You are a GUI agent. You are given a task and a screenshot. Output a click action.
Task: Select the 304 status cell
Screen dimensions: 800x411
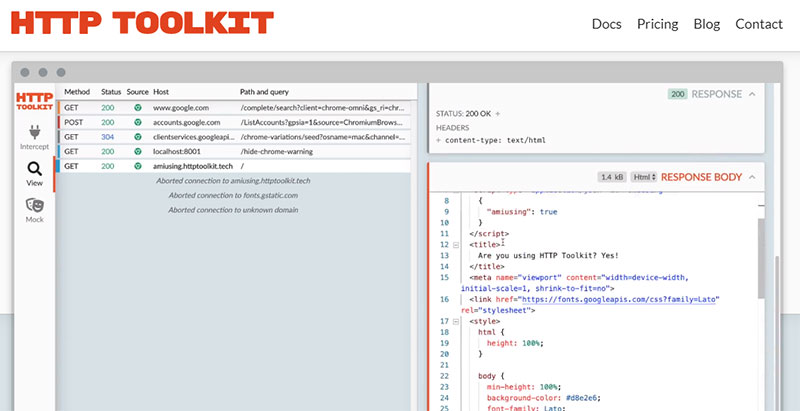click(x=108, y=137)
